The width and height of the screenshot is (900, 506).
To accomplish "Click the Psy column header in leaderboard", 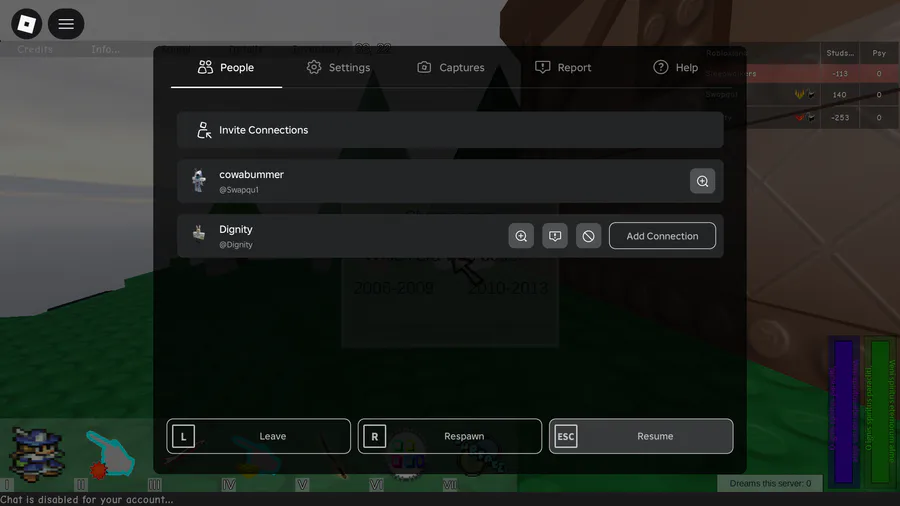I will (879, 53).
